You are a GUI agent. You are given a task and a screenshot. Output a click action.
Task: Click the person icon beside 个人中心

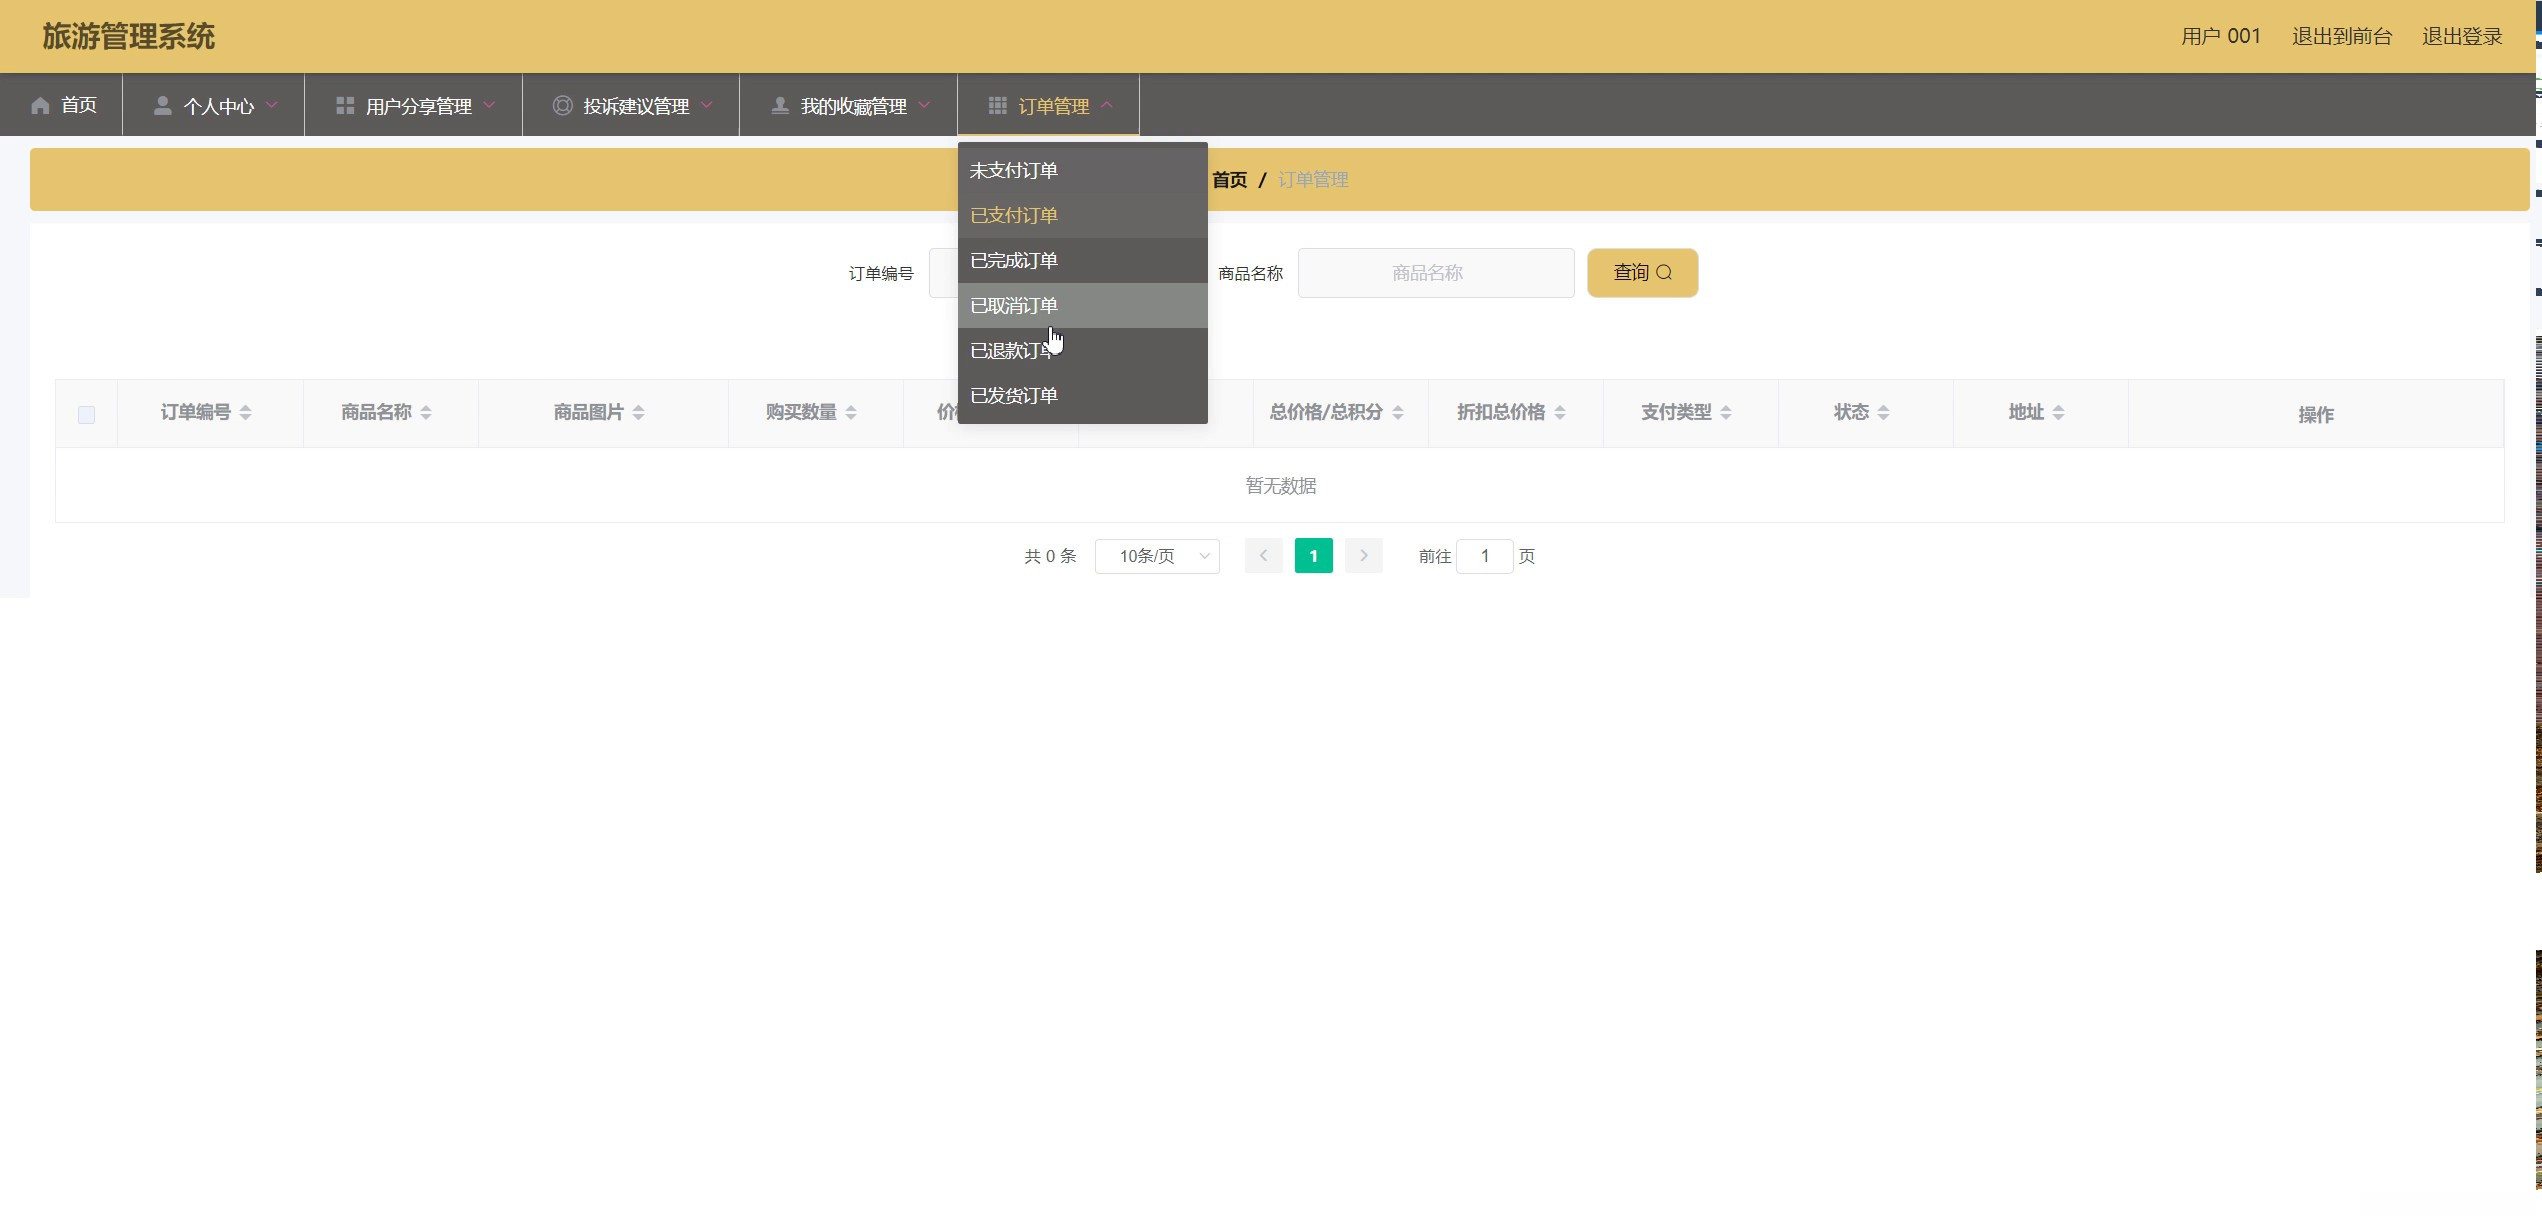162,106
